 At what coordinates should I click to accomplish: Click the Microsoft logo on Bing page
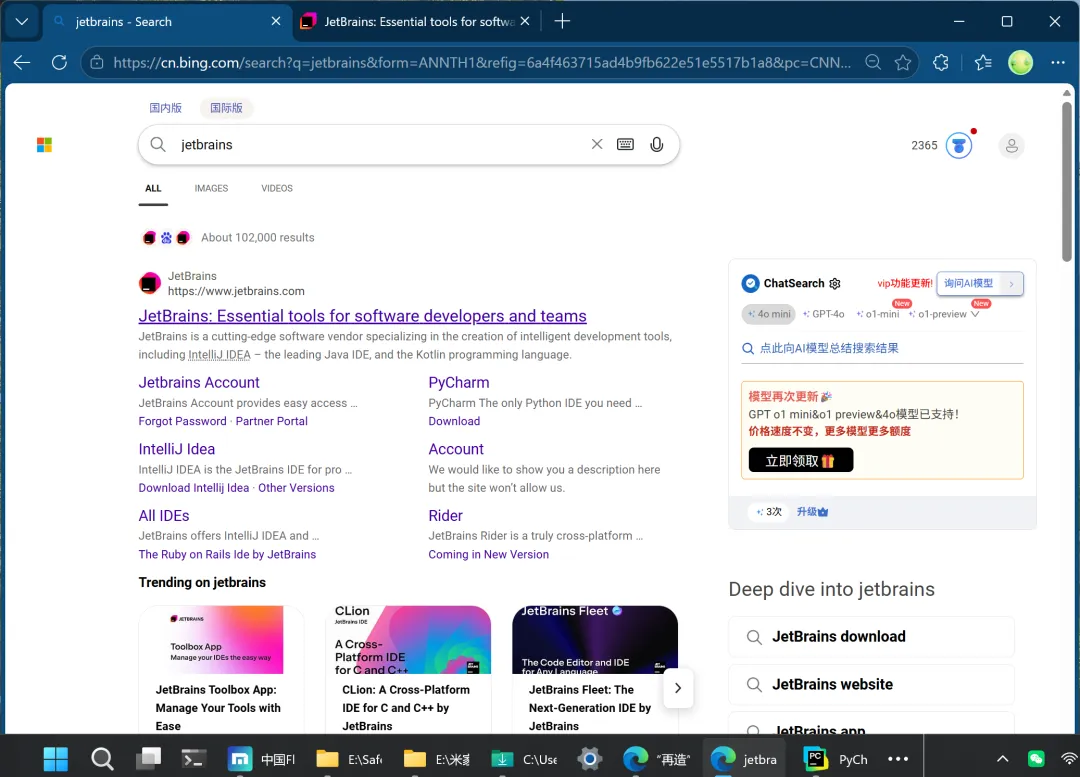coord(44,145)
